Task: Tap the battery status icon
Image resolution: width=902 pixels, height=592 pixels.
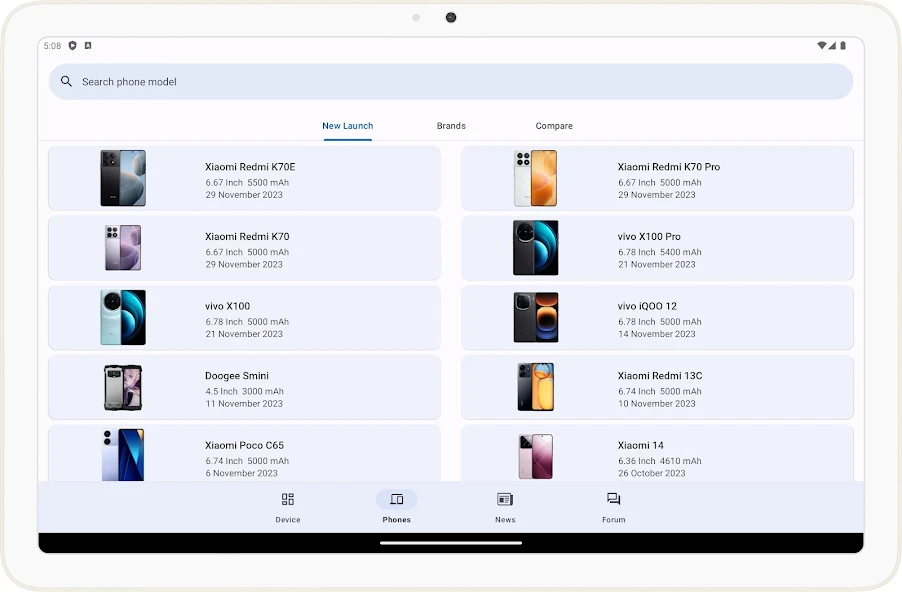Action: click(x=843, y=45)
